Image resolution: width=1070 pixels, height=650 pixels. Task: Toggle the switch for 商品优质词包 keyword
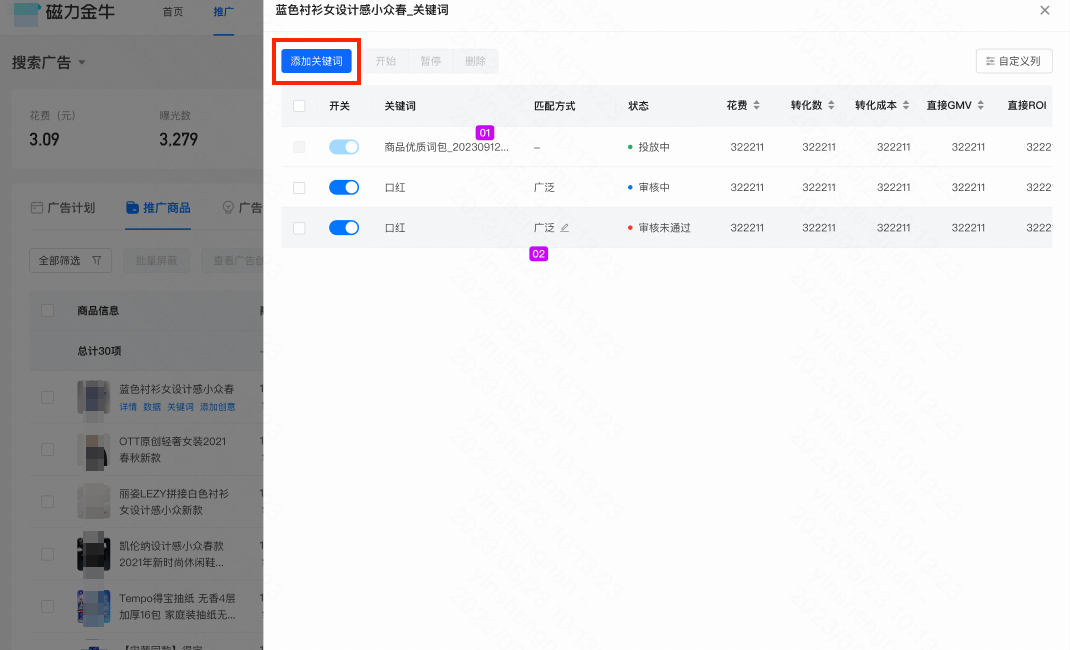tap(344, 147)
